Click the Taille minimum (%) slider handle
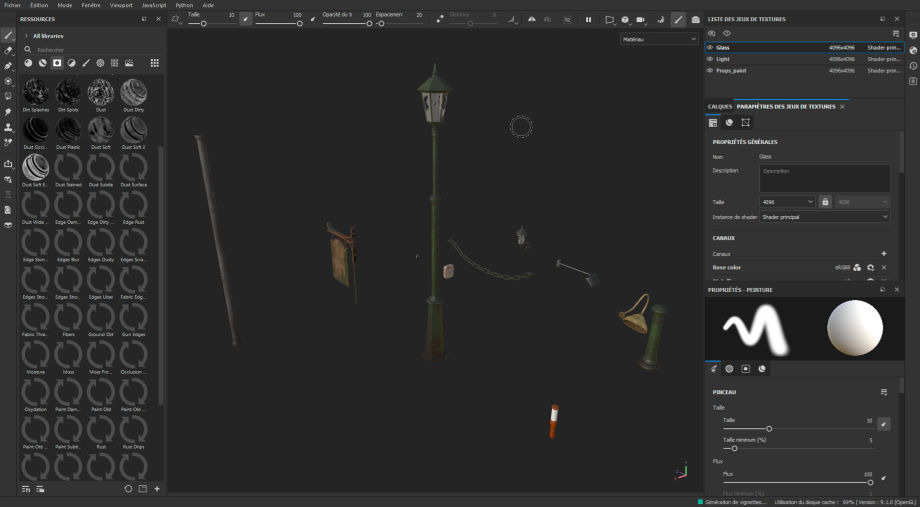The width and height of the screenshot is (920, 507). [734, 448]
